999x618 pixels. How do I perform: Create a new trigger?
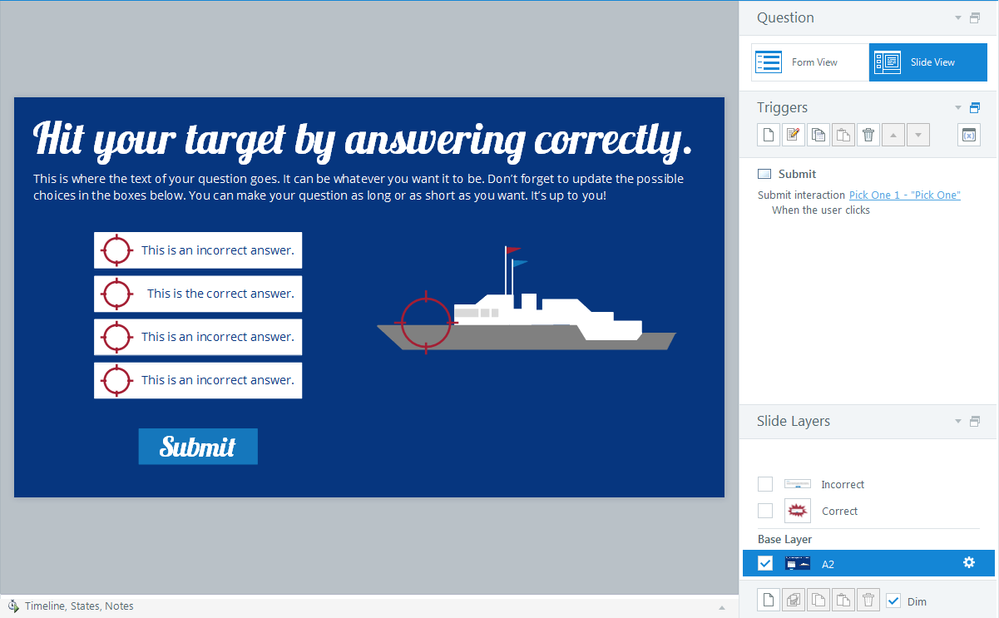[768, 135]
